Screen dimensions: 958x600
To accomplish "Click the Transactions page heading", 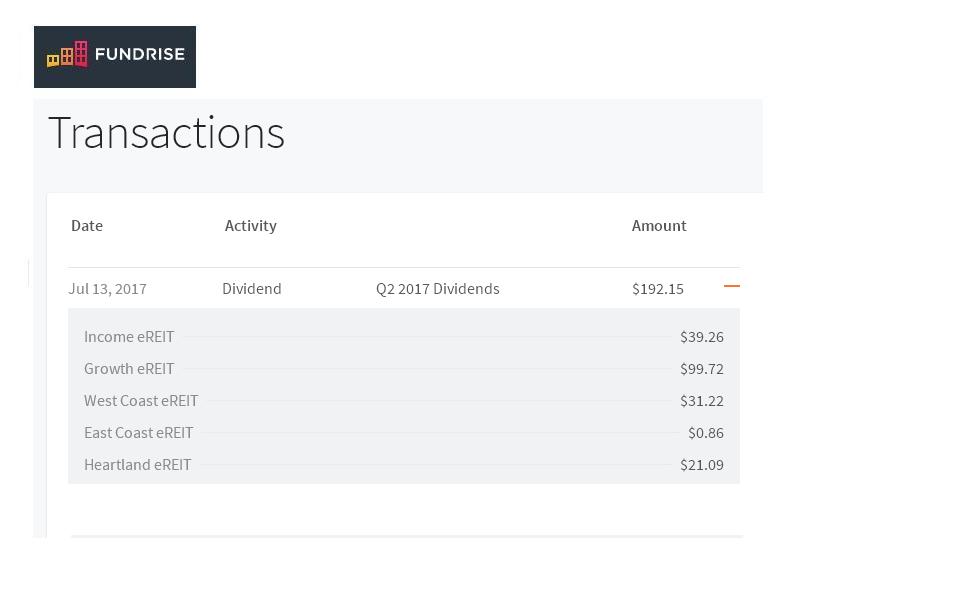I will click(x=166, y=133).
